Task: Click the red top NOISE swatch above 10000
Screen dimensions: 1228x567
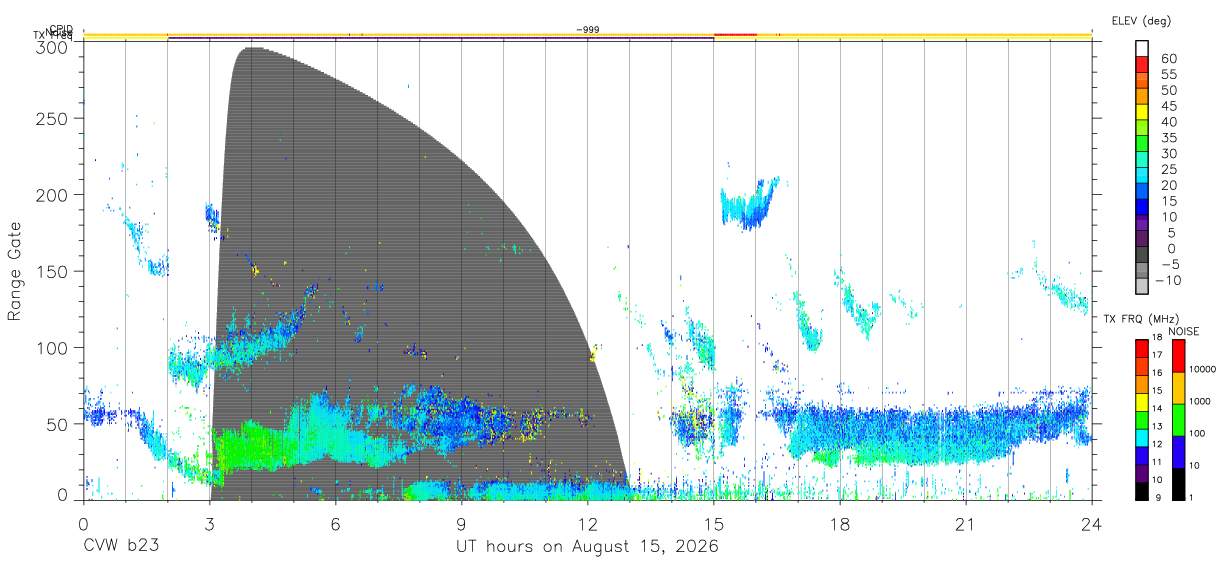Action: [x=1177, y=355]
